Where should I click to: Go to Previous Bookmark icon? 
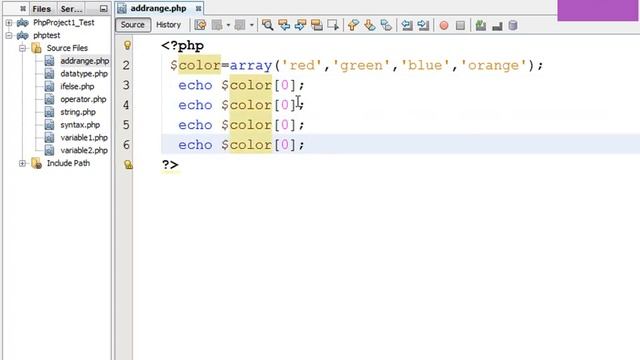[x=353, y=25]
